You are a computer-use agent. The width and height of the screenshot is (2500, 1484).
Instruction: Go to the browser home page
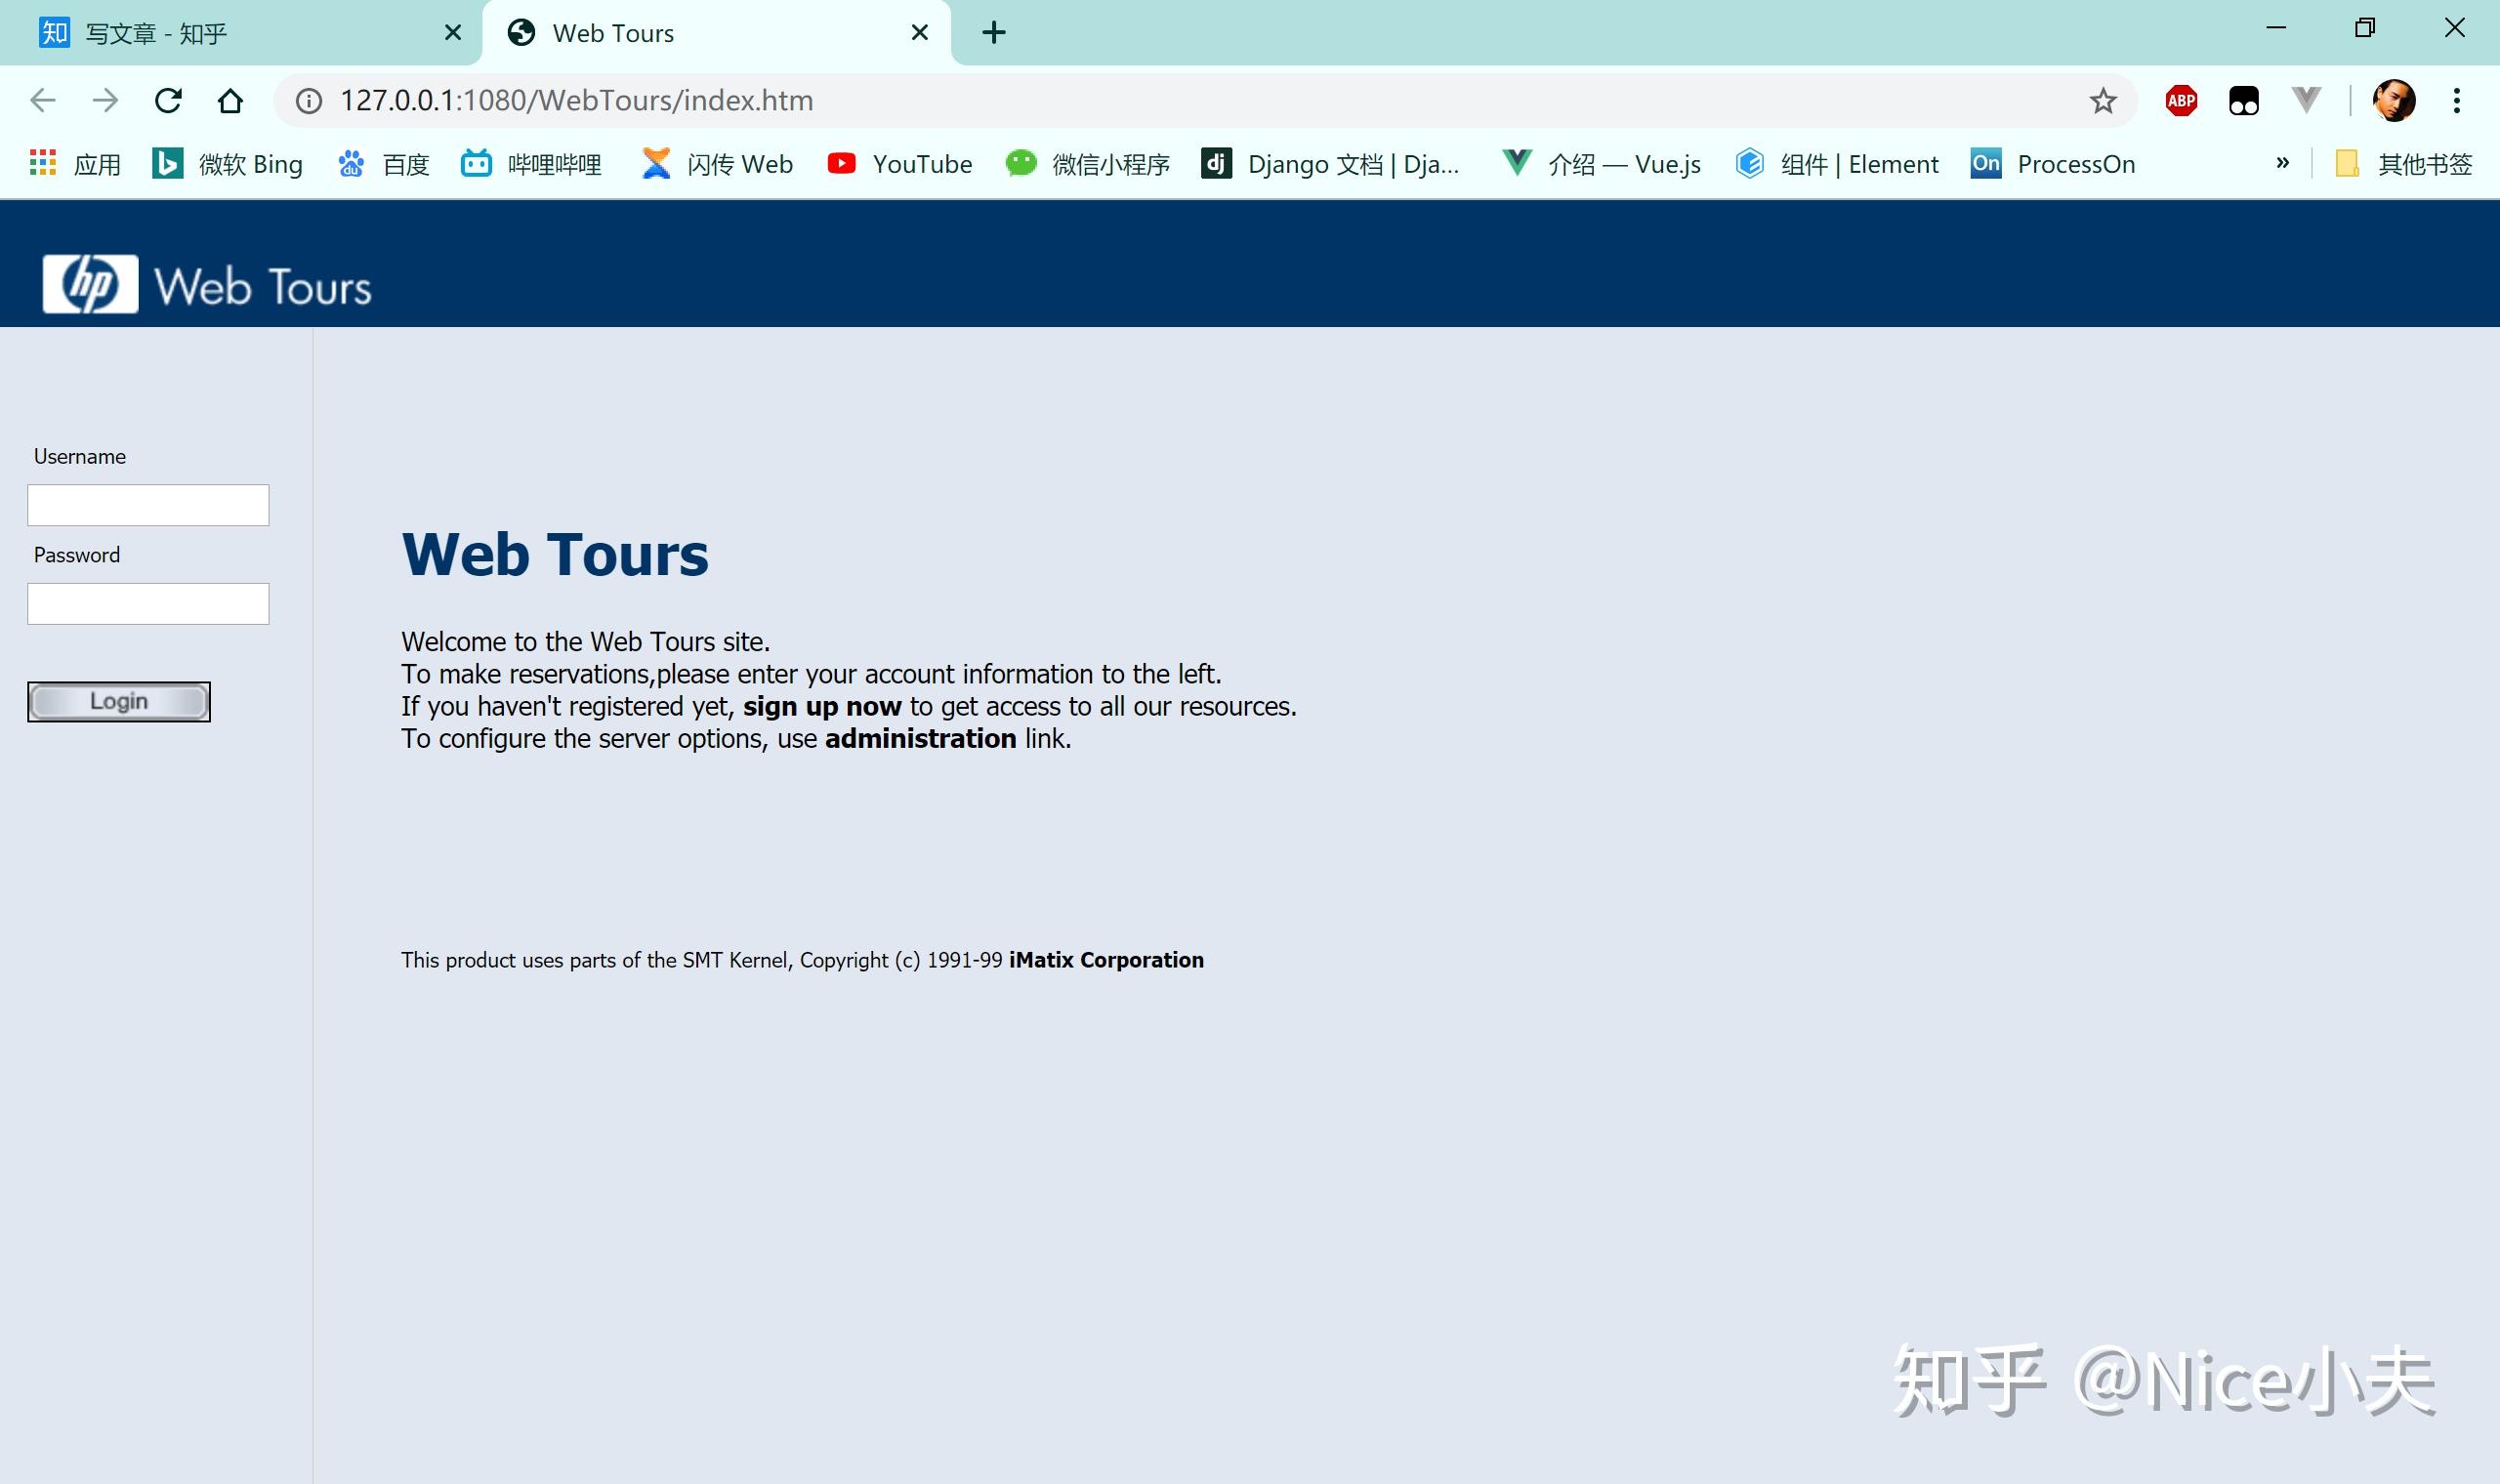click(230, 100)
